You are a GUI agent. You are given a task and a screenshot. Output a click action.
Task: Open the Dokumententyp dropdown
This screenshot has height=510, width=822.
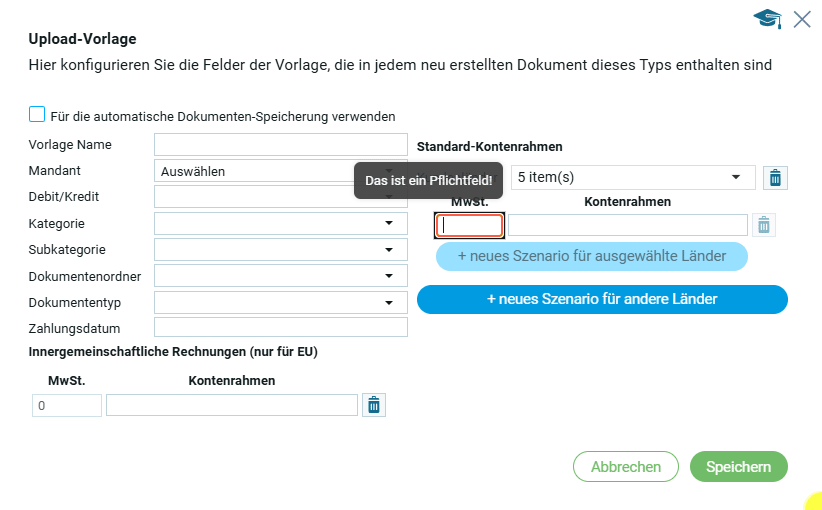(x=281, y=301)
